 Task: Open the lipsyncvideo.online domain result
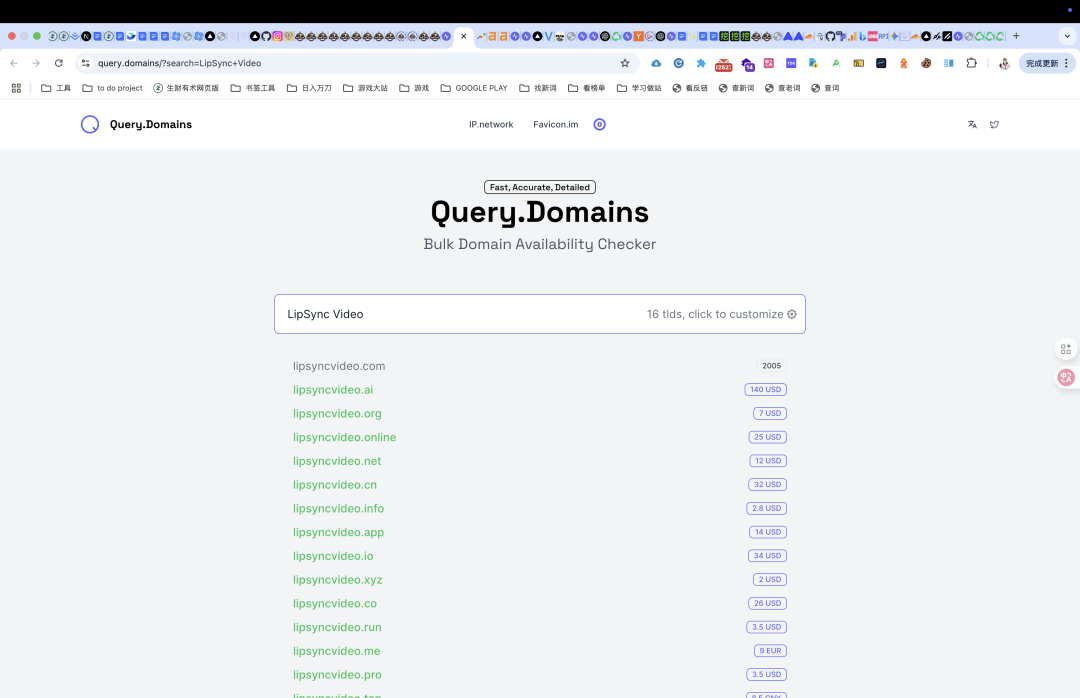(344, 438)
